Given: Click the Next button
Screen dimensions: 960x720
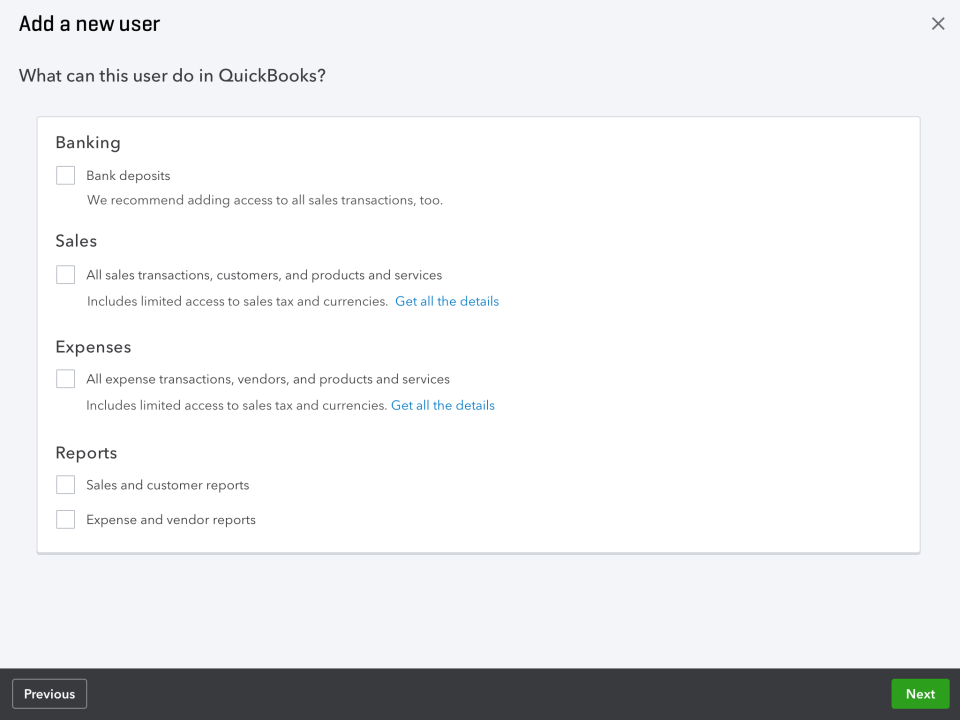Looking at the screenshot, I should coord(920,693).
